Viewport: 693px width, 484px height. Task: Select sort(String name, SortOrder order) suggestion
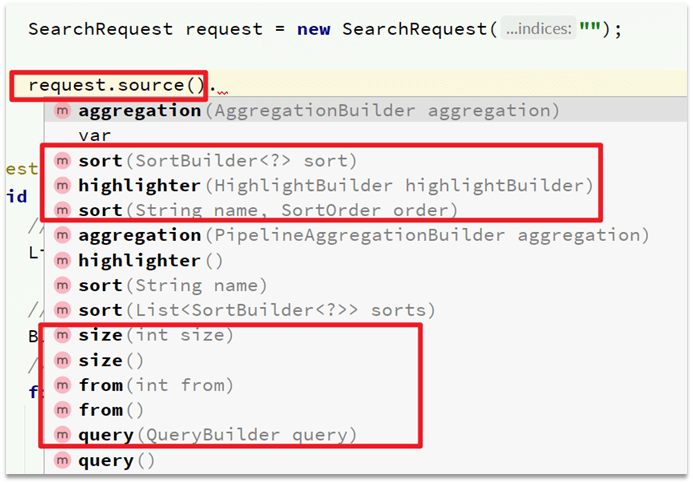(x=268, y=210)
